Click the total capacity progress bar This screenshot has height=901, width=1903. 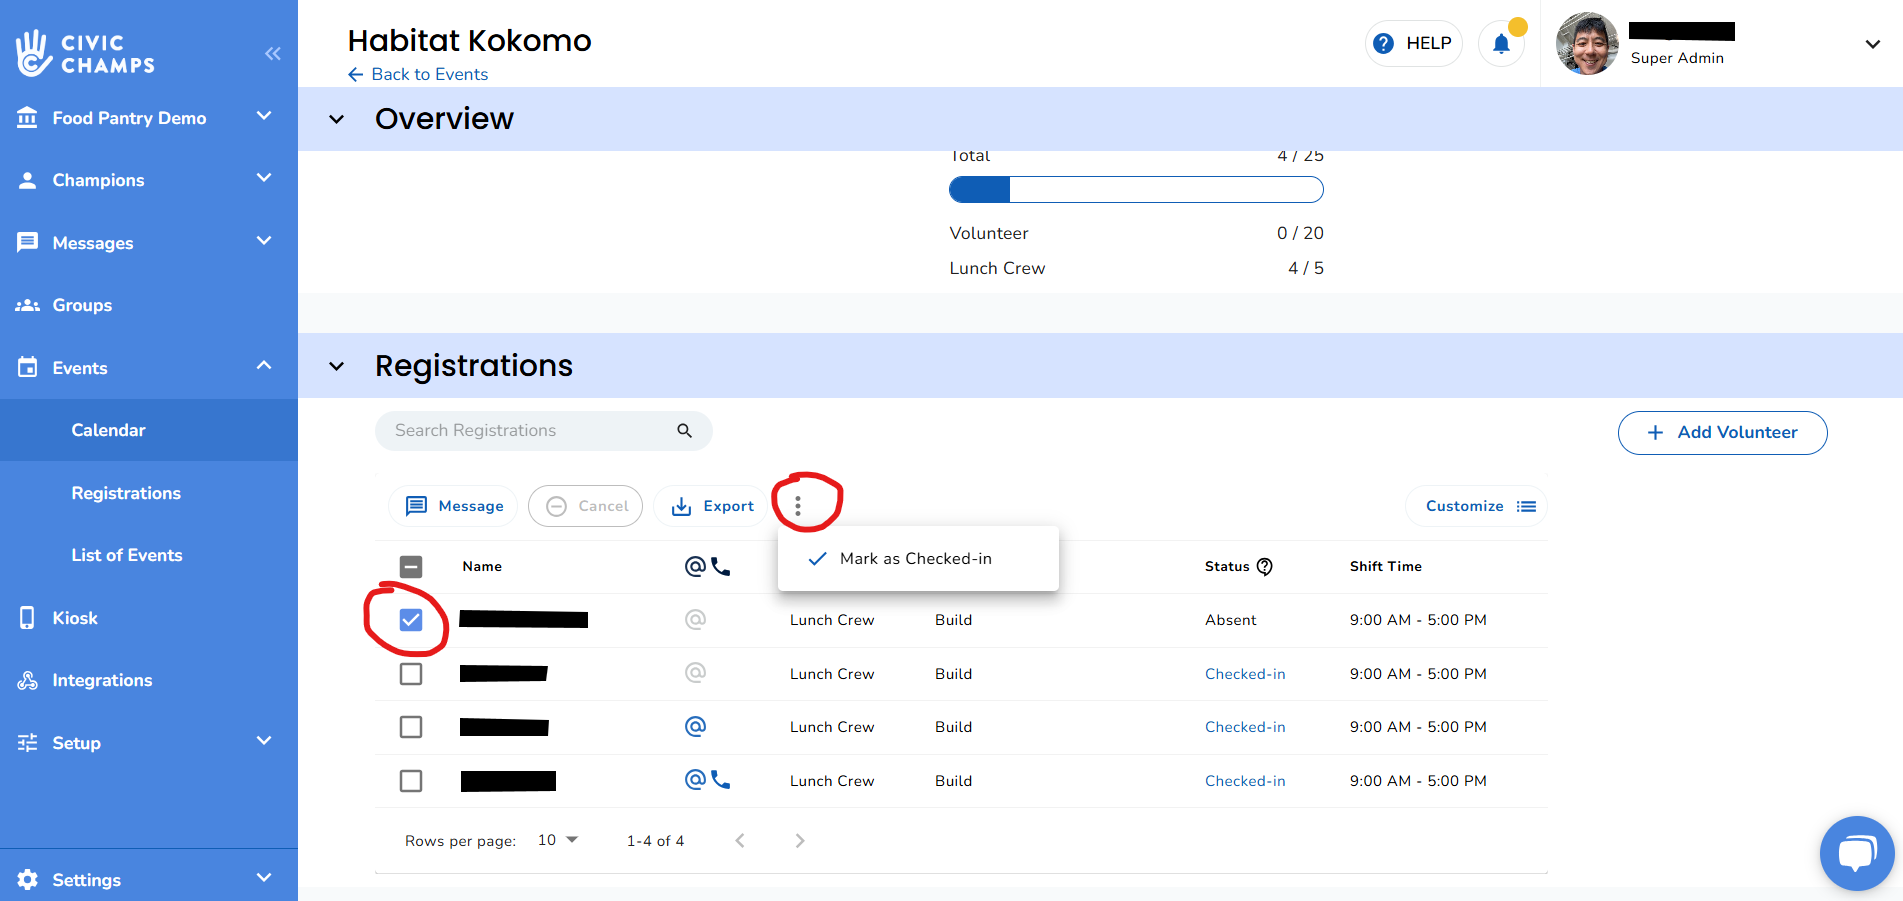pos(1136,190)
